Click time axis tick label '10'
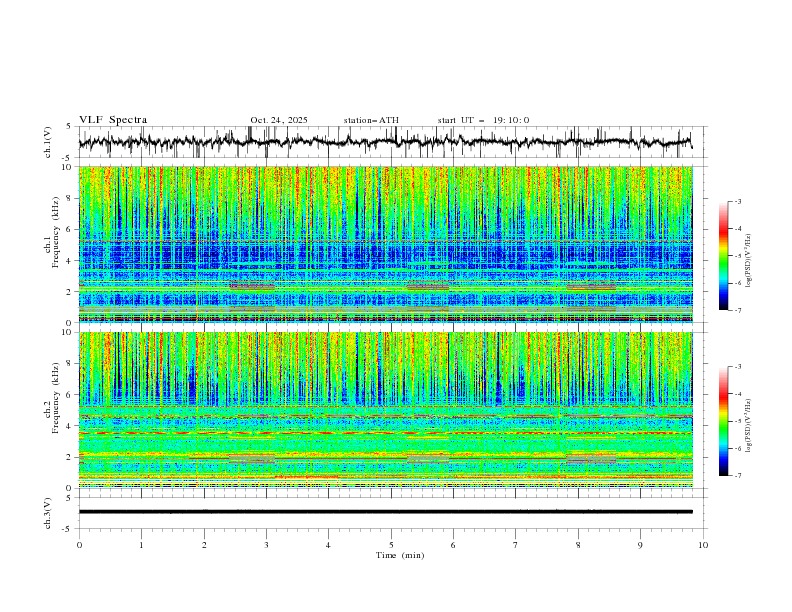The image size is (792, 612). tap(703, 545)
